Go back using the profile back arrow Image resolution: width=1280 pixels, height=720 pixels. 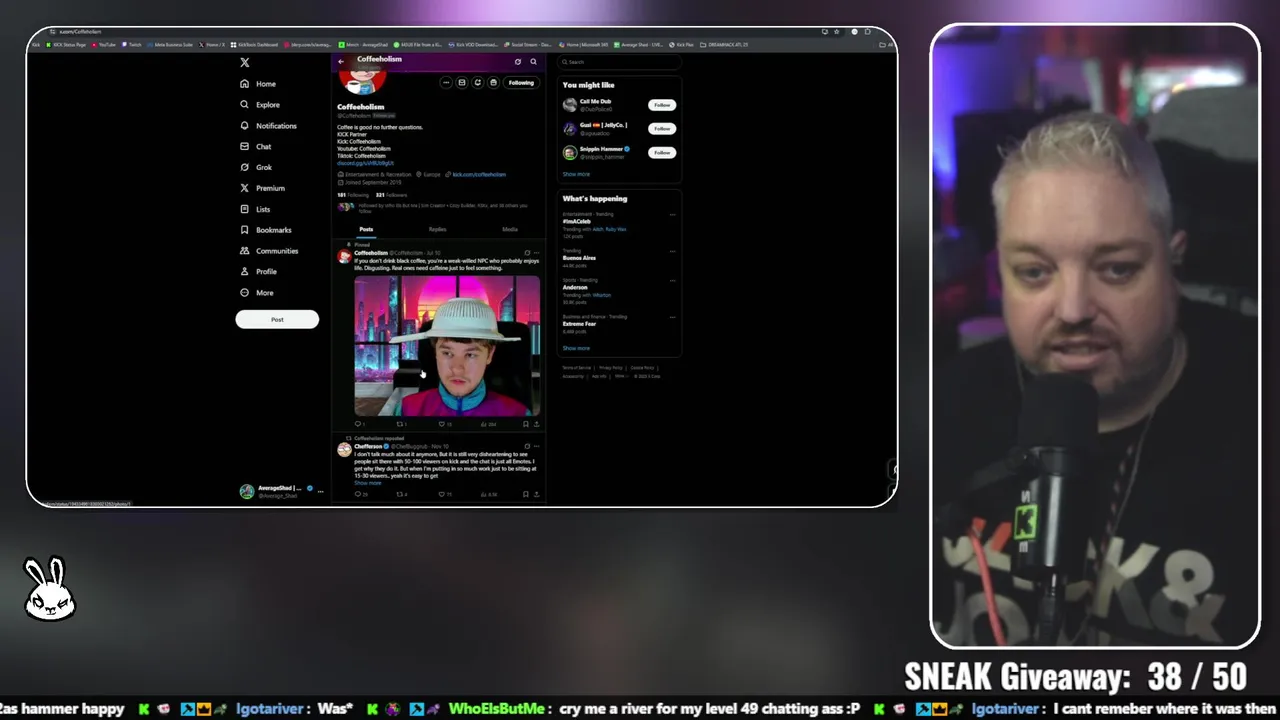tap(341, 62)
